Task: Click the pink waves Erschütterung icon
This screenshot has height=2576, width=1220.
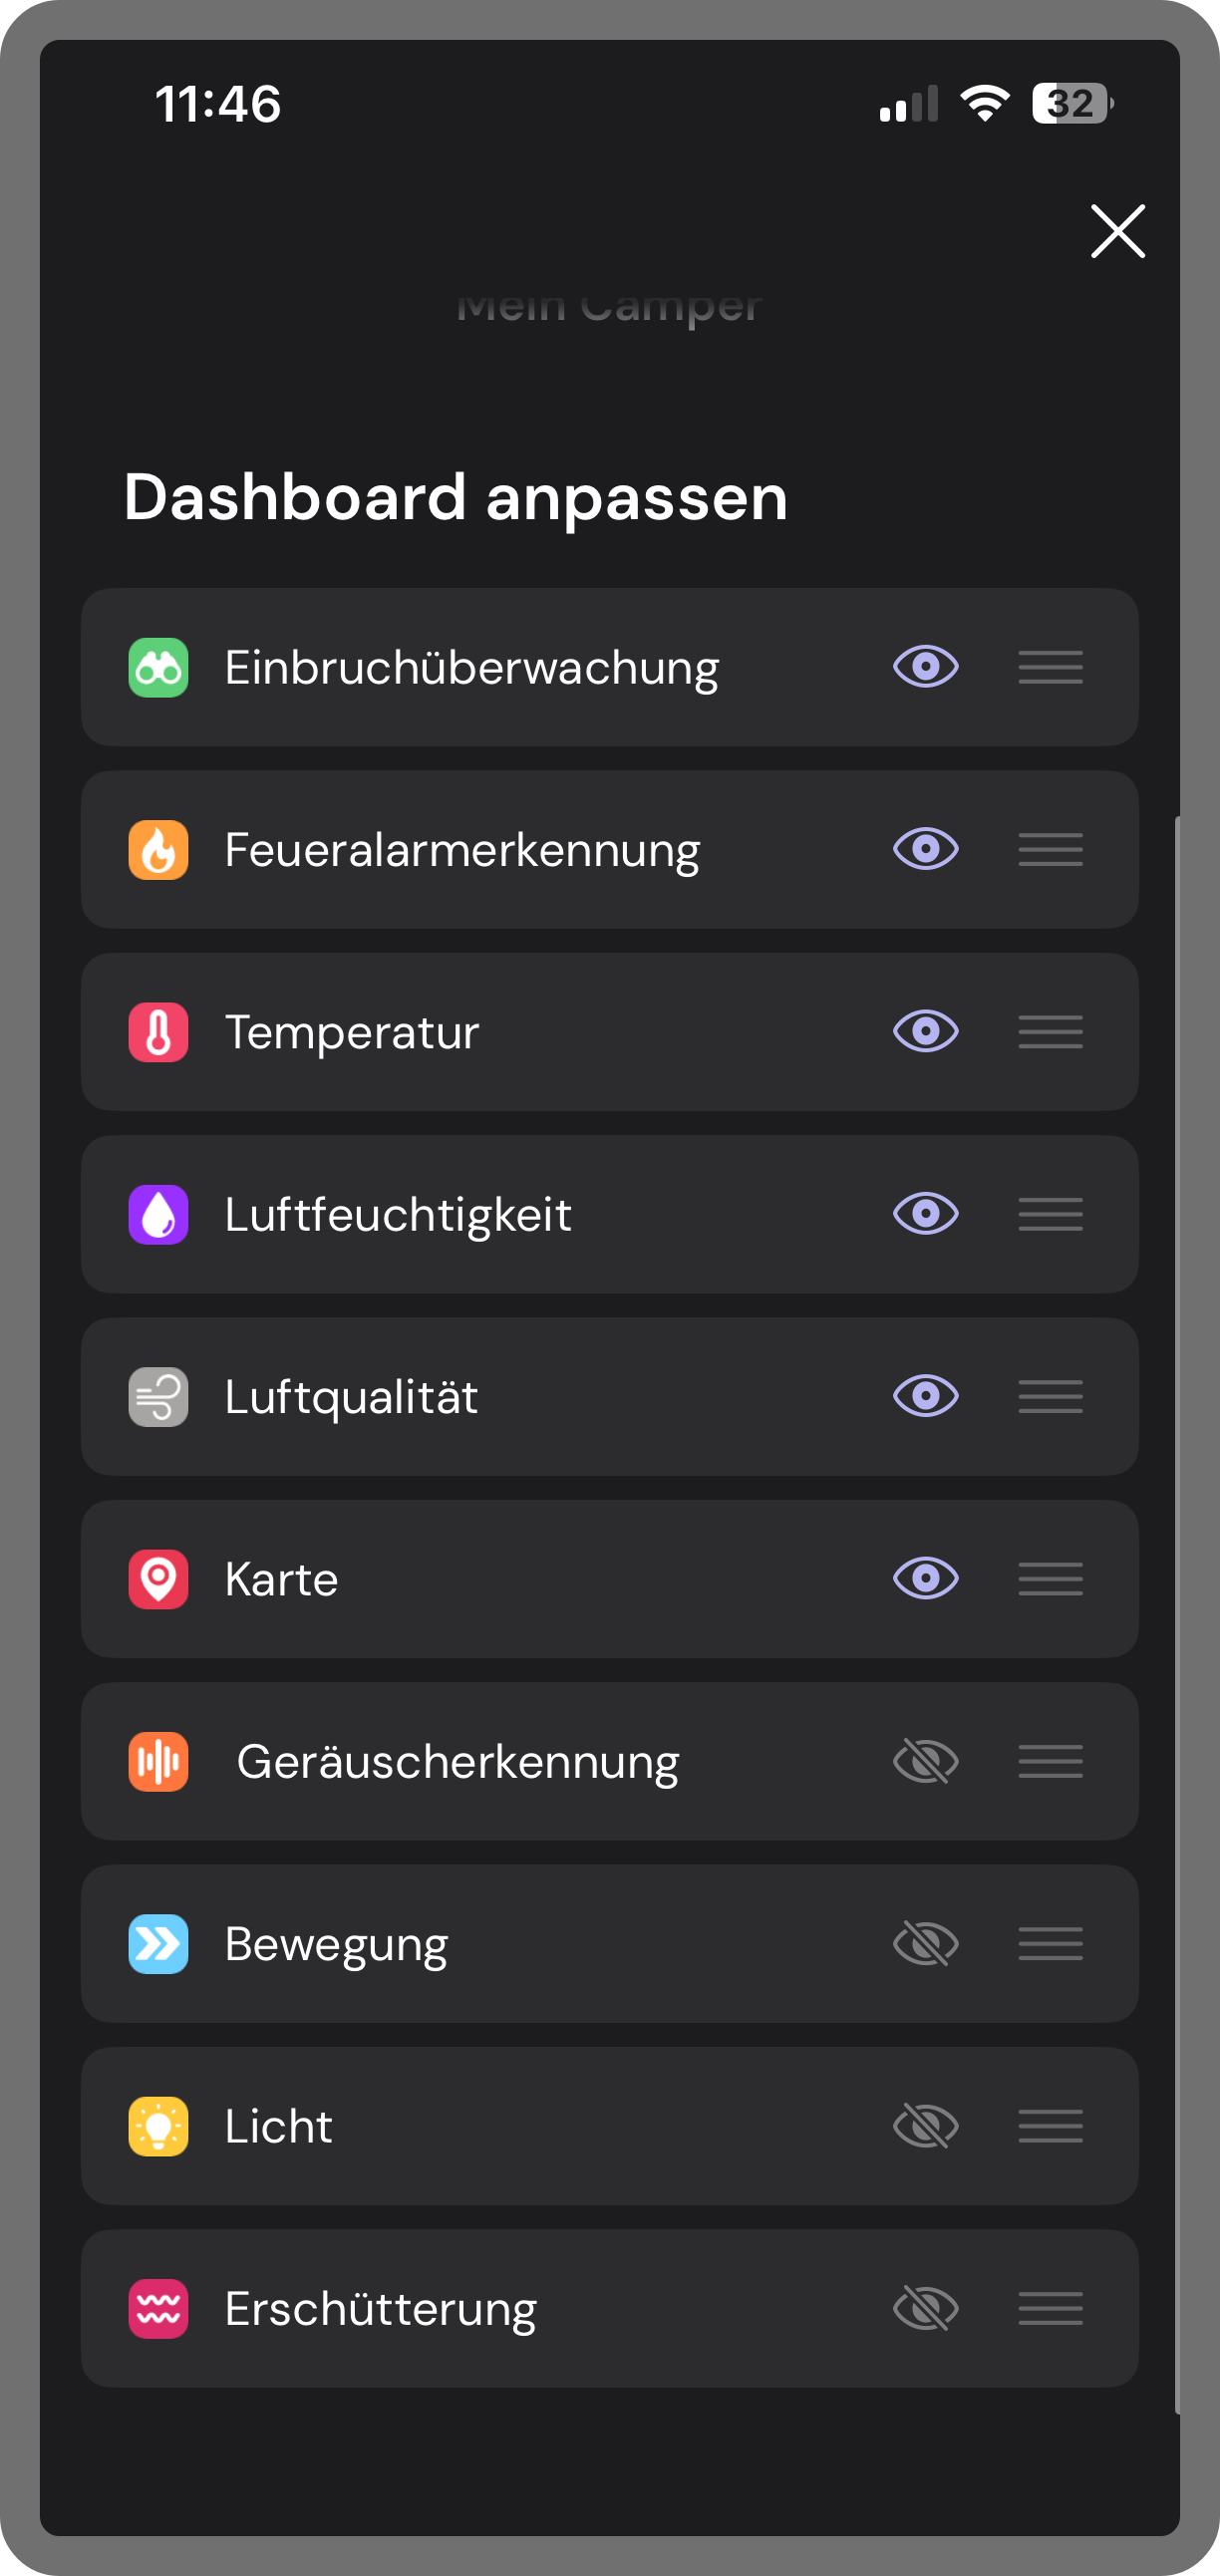Action: coord(158,2308)
